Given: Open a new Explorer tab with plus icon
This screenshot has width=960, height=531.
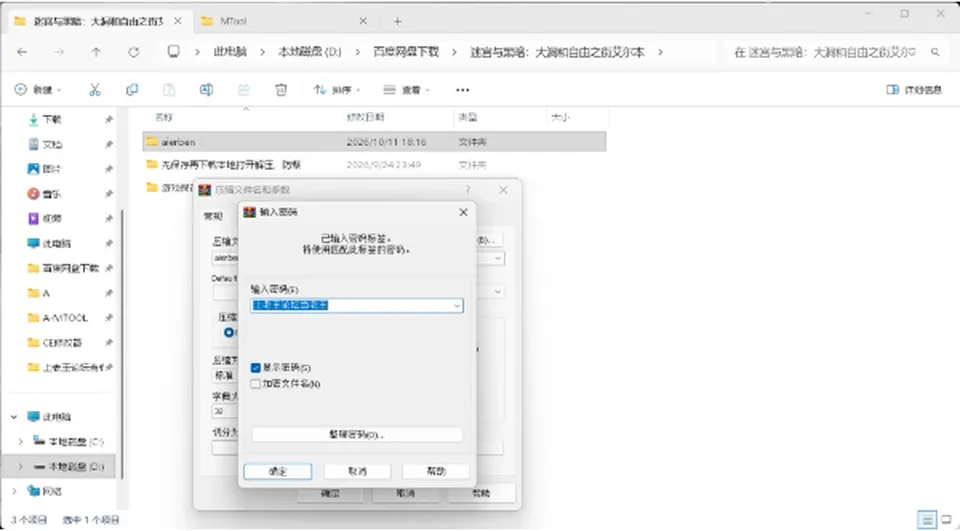Looking at the screenshot, I should (397, 21).
